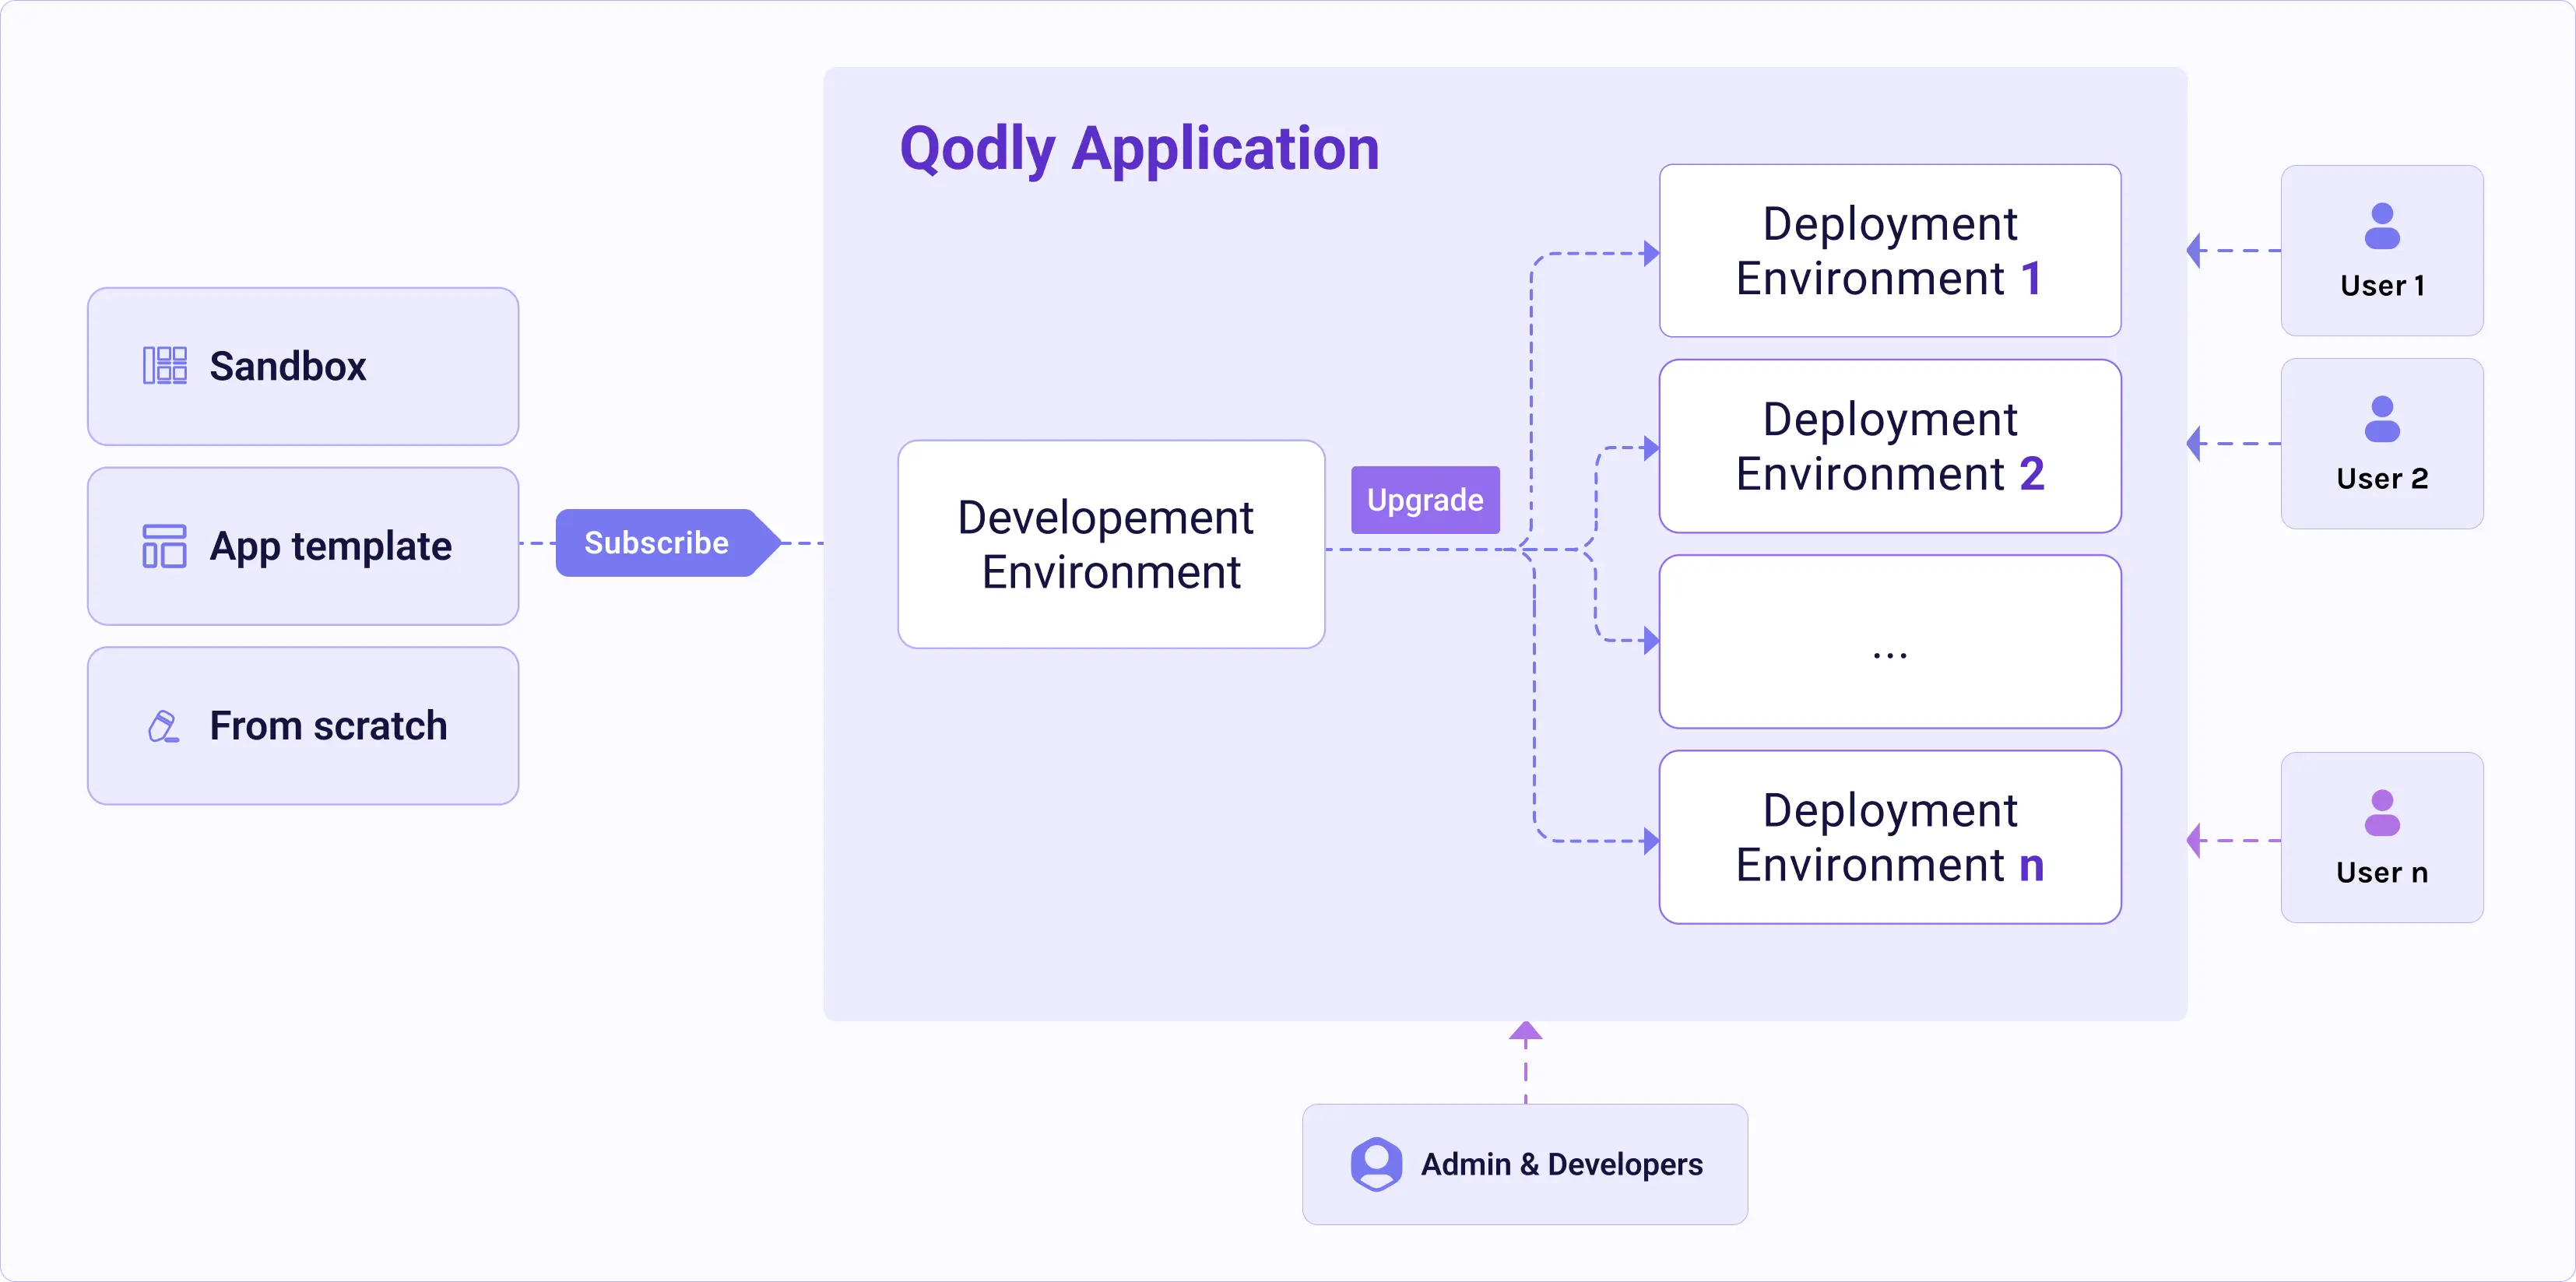Click the User 1 text label
Viewport: 2576px width, 1282px height.
2382,286
